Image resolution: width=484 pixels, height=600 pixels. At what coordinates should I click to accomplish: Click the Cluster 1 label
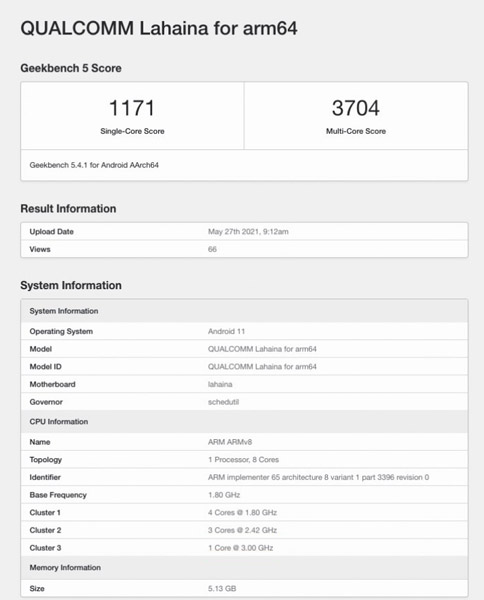tap(45, 512)
